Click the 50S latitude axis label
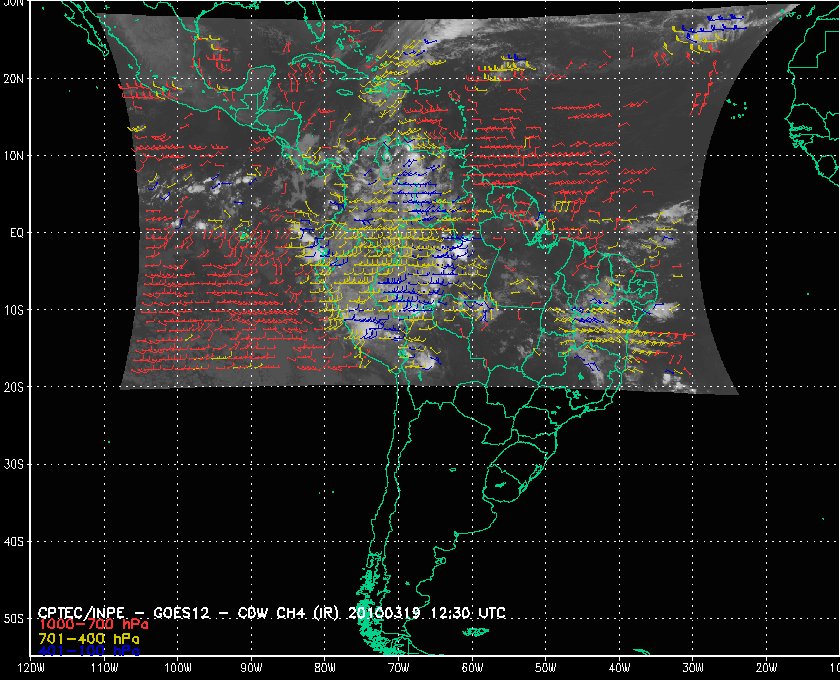Image resolution: width=840 pixels, height=680 pixels. pyautogui.click(x=13, y=619)
